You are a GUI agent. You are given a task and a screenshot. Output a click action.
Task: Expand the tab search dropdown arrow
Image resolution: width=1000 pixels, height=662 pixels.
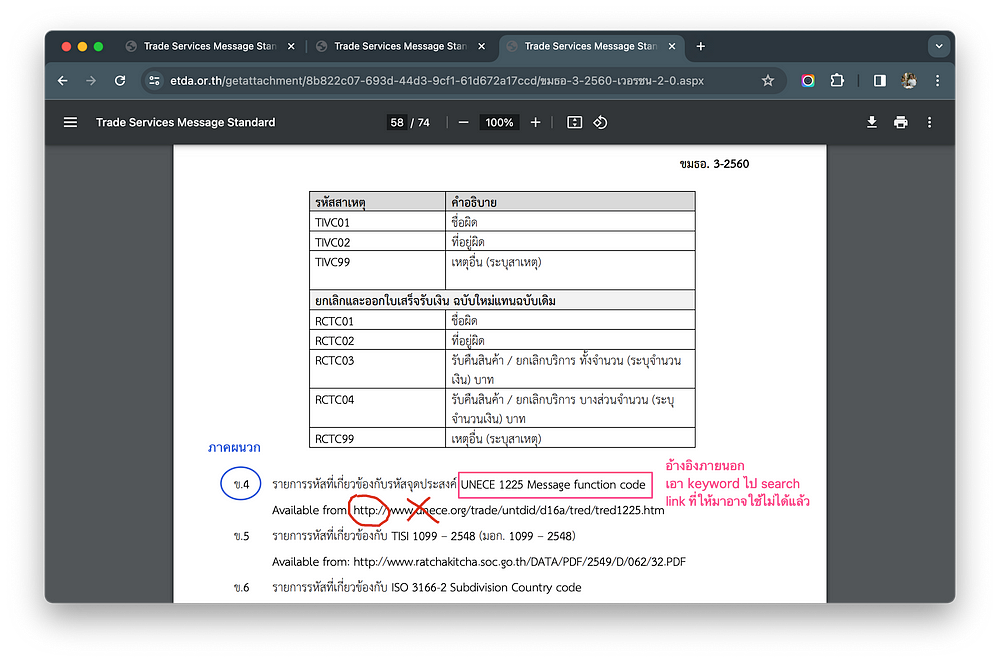click(x=938, y=46)
